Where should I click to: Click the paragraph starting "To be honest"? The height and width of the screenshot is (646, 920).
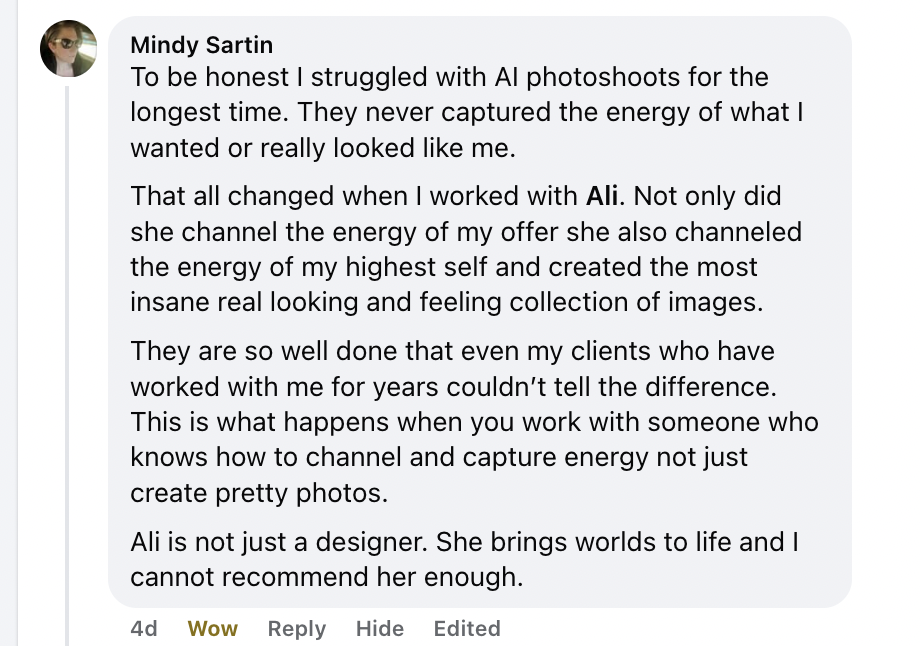pos(450,112)
